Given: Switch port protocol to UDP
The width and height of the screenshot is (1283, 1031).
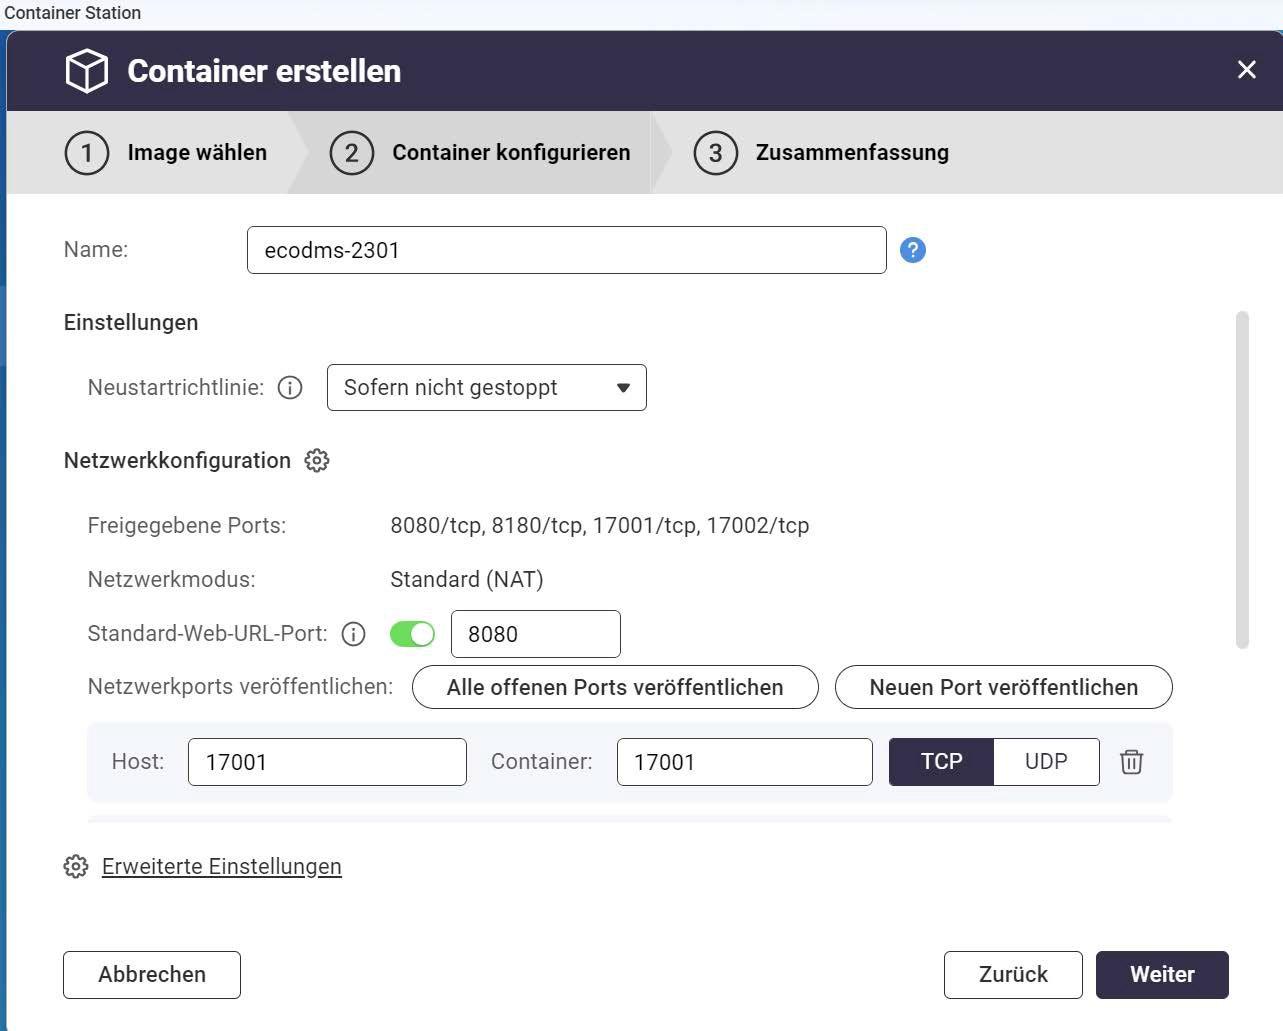Looking at the screenshot, I should tap(1046, 762).
